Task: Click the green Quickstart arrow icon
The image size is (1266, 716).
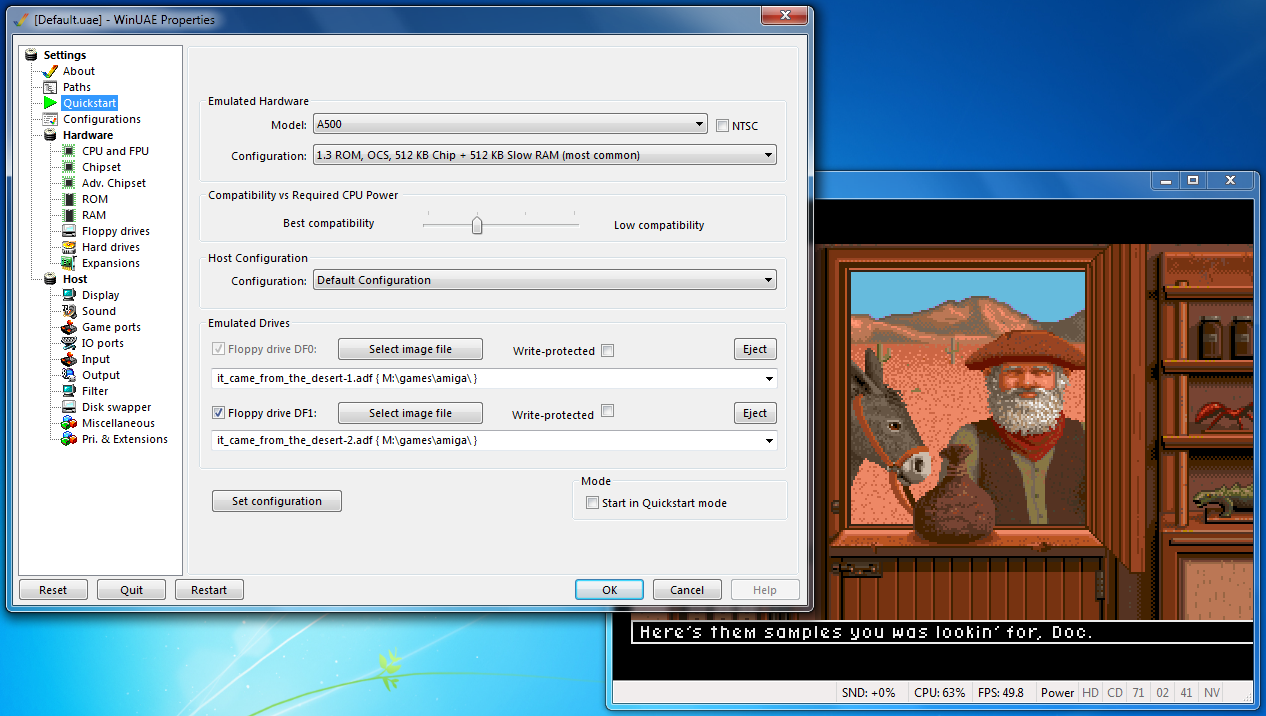Action: (50, 103)
